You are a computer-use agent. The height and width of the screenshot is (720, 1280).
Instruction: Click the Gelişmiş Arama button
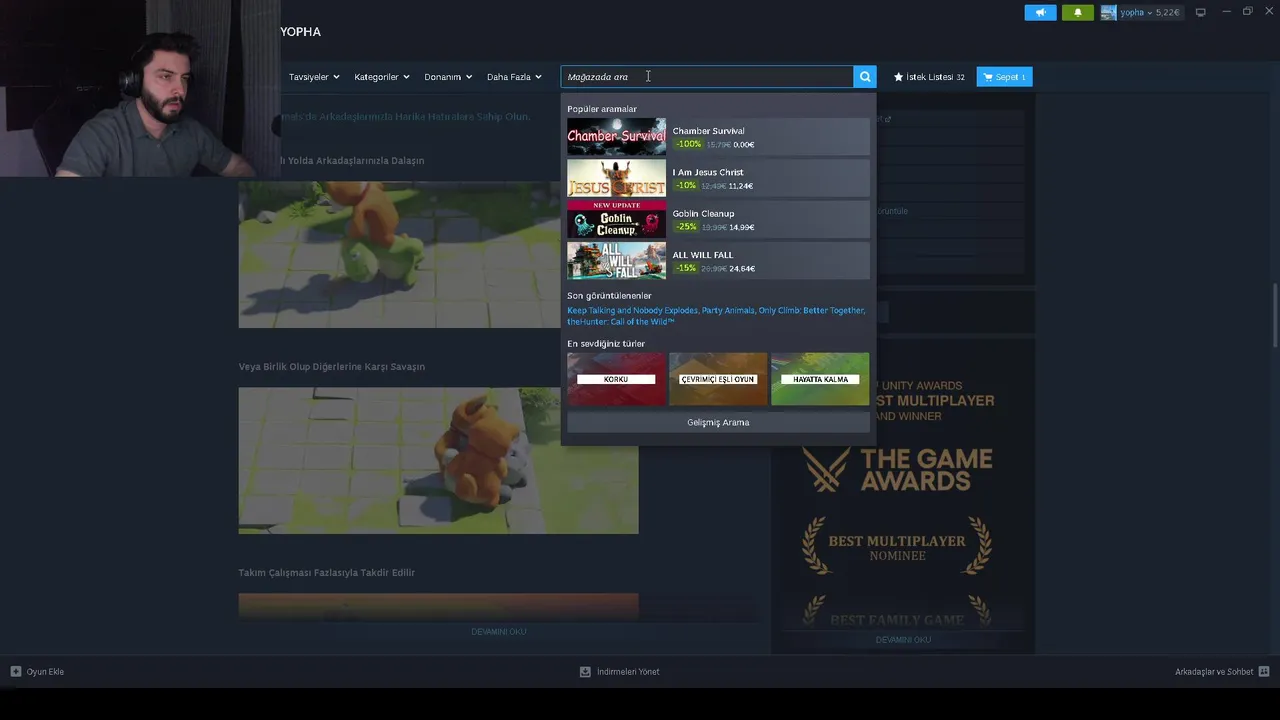pyautogui.click(x=718, y=422)
